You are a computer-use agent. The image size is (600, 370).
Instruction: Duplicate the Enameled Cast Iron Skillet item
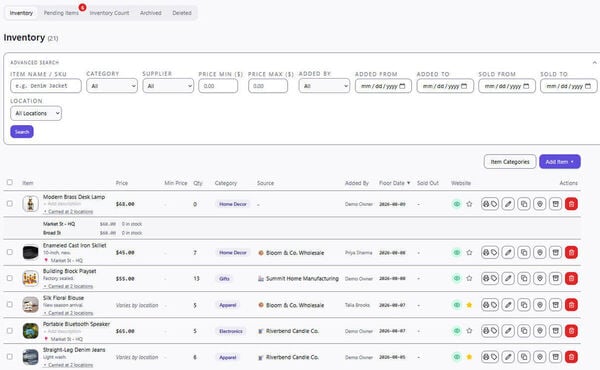(524, 253)
